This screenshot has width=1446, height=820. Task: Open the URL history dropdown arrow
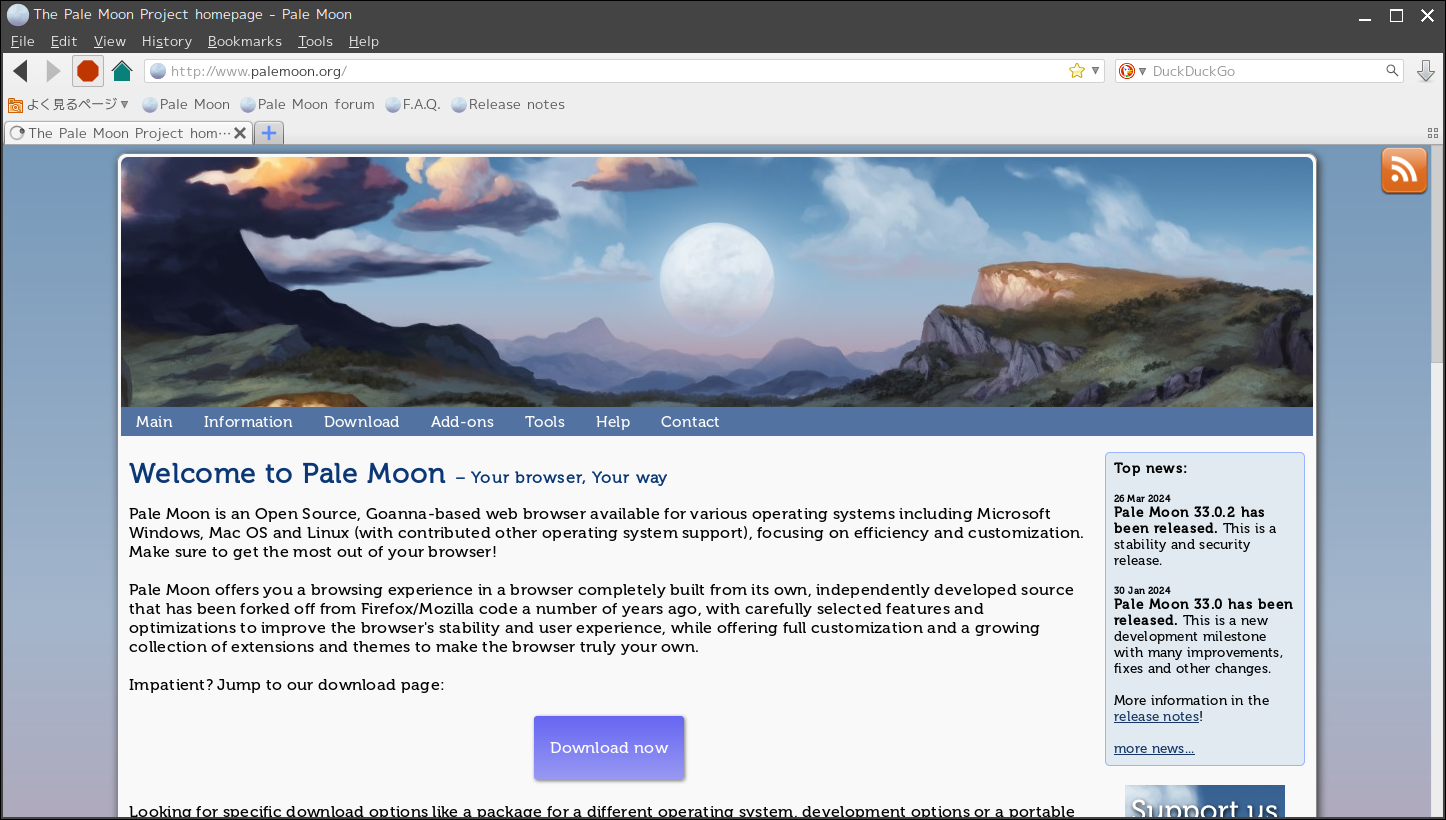1096,71
